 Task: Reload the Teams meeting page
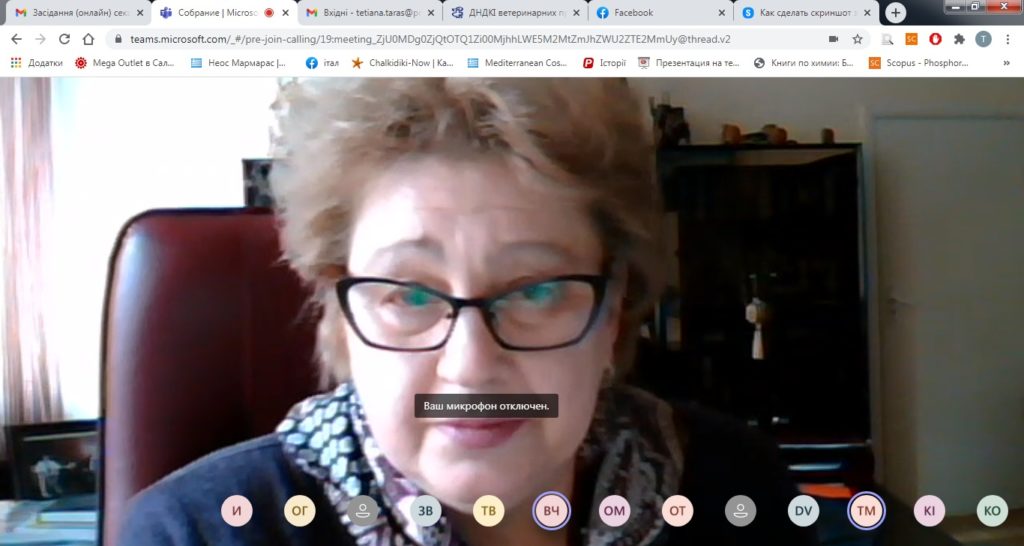coord(64,39)
